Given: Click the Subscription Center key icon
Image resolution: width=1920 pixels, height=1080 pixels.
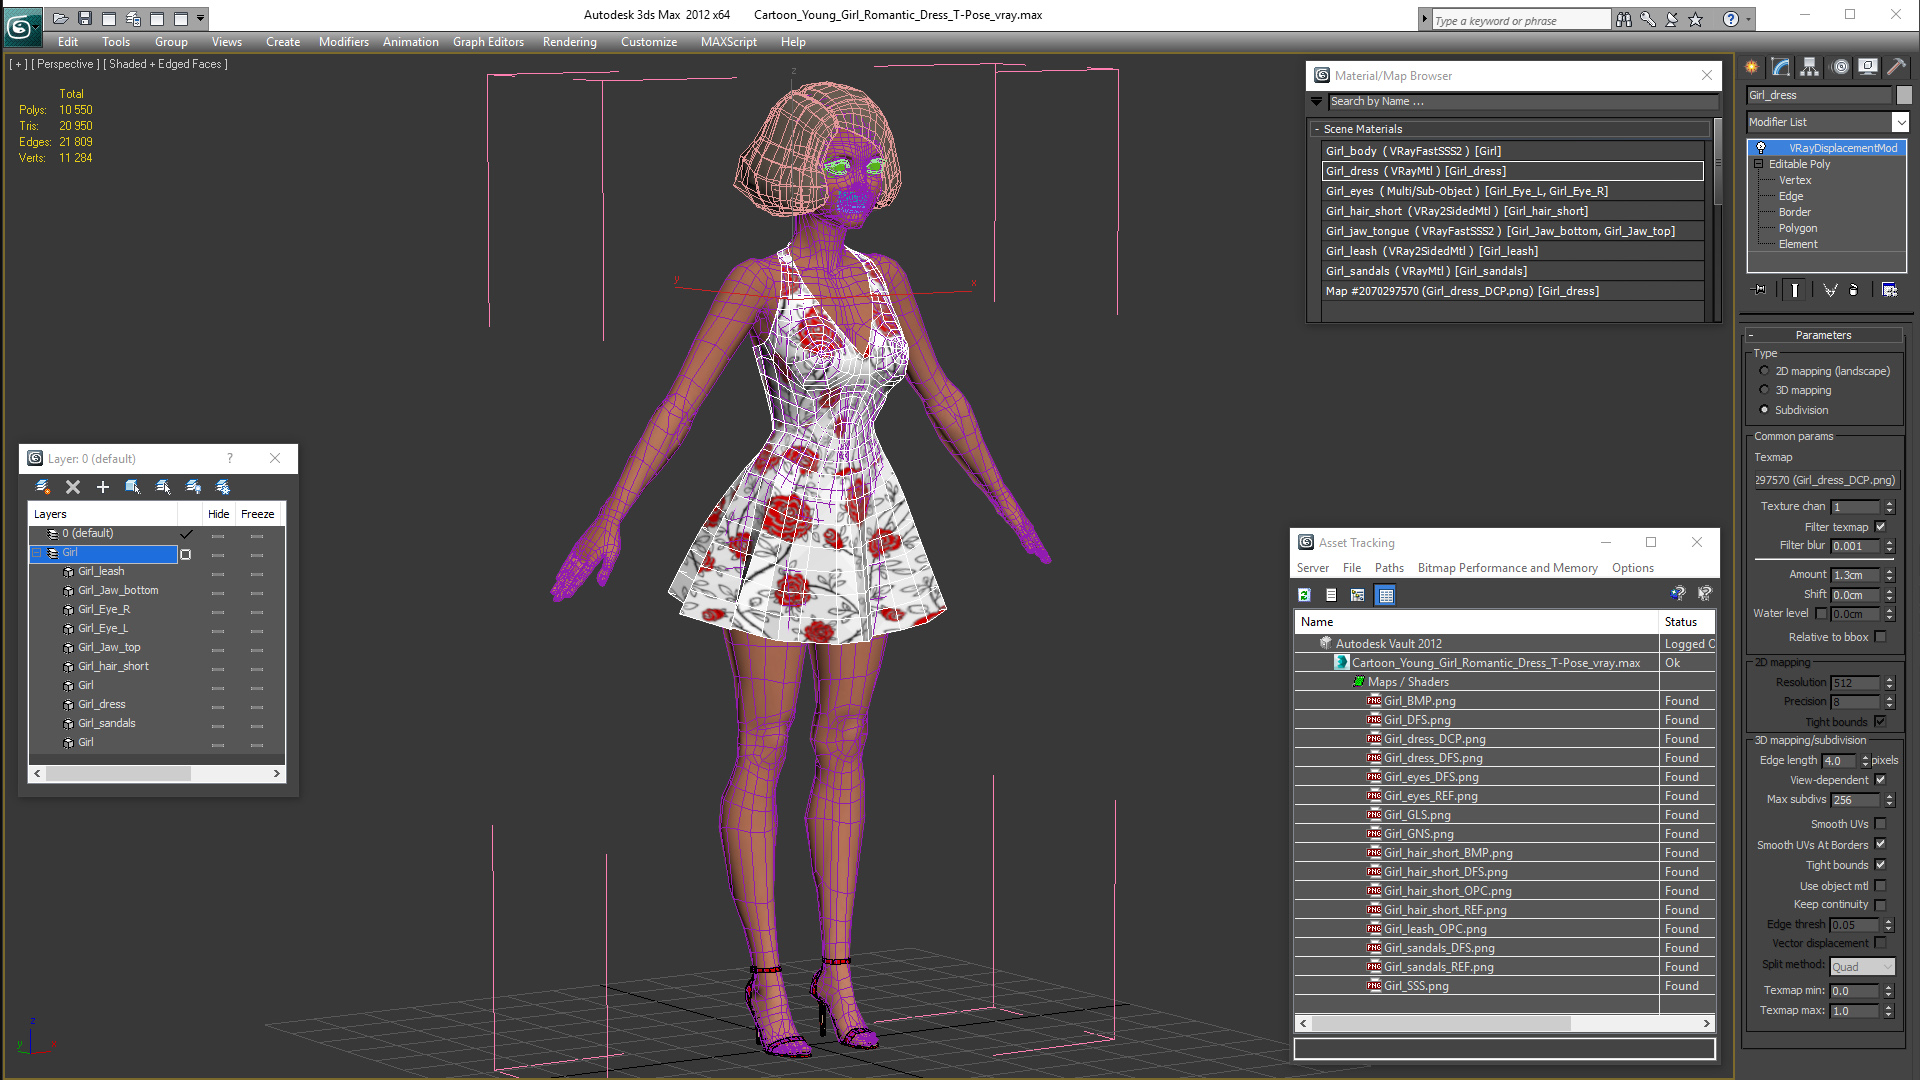Looking at the screenshot, I should [x=1647, y=19].
